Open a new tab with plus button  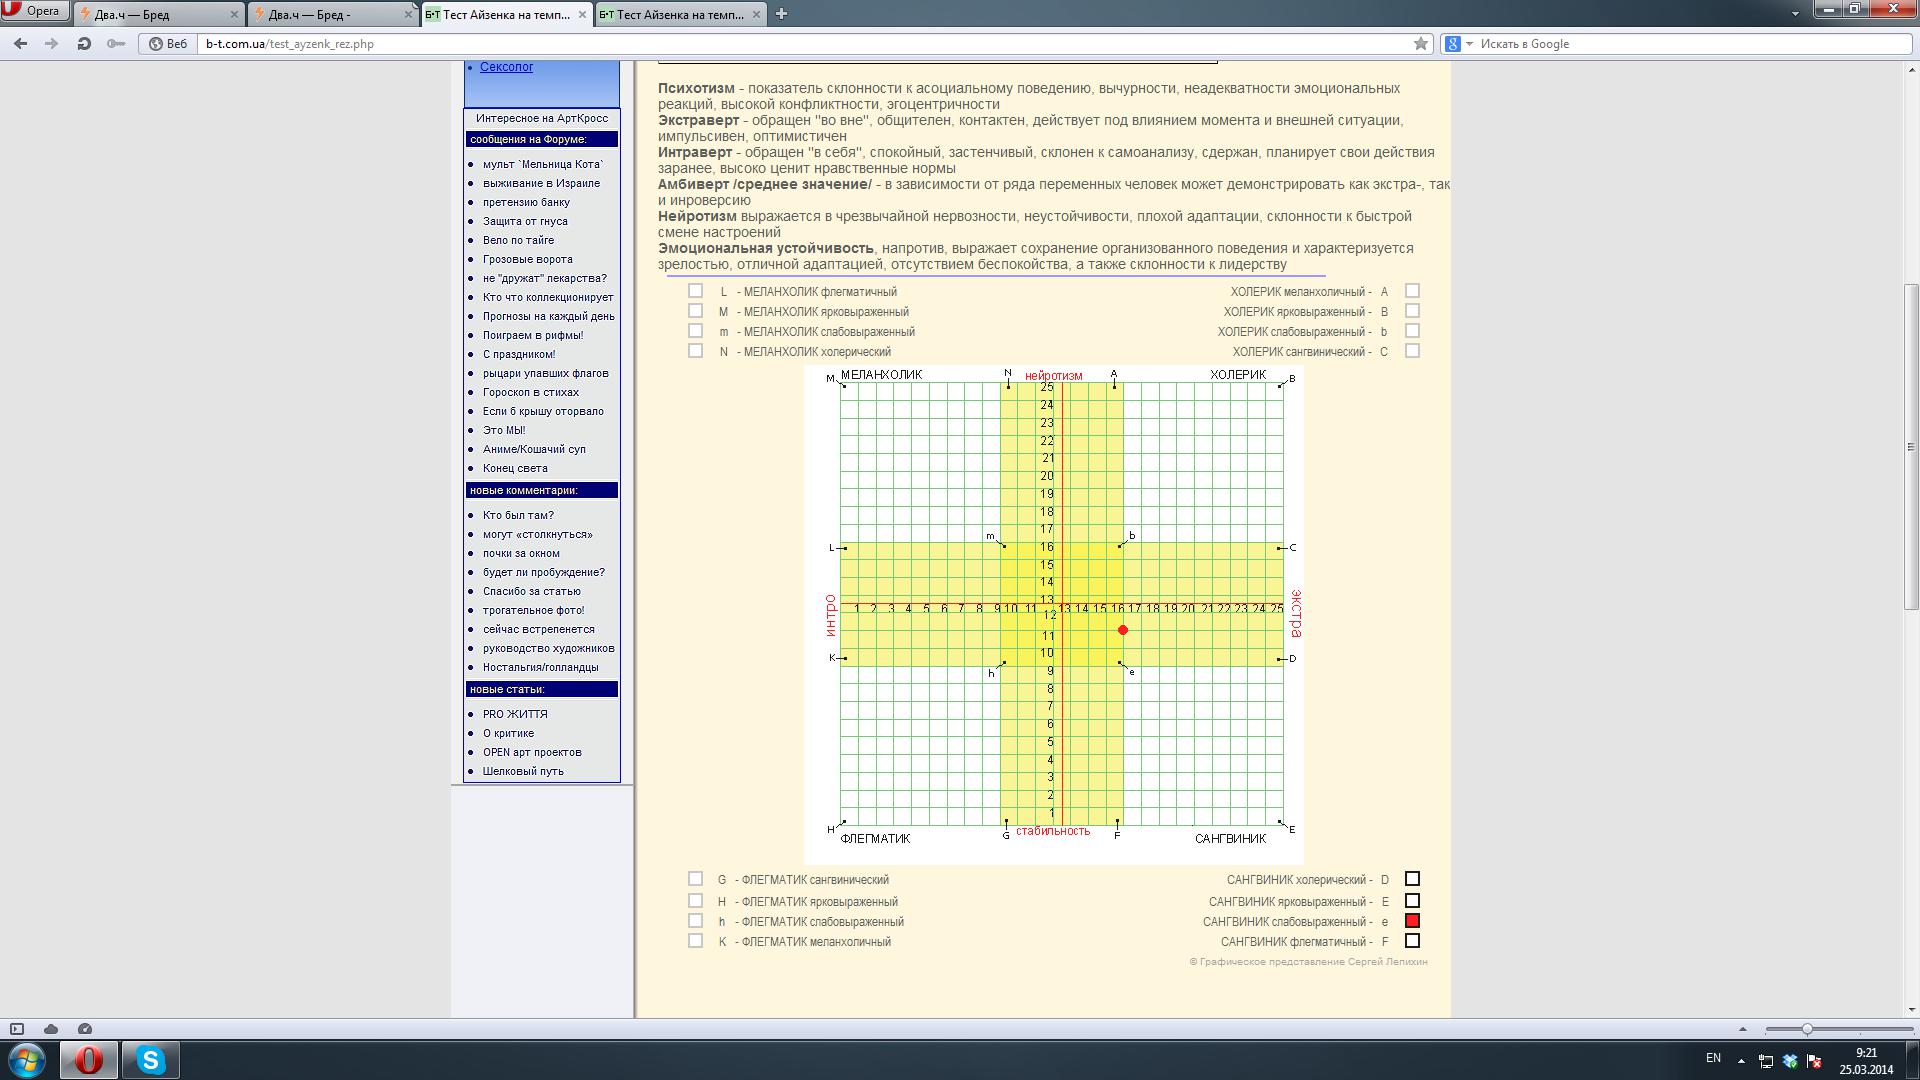[x=781, y=14]
